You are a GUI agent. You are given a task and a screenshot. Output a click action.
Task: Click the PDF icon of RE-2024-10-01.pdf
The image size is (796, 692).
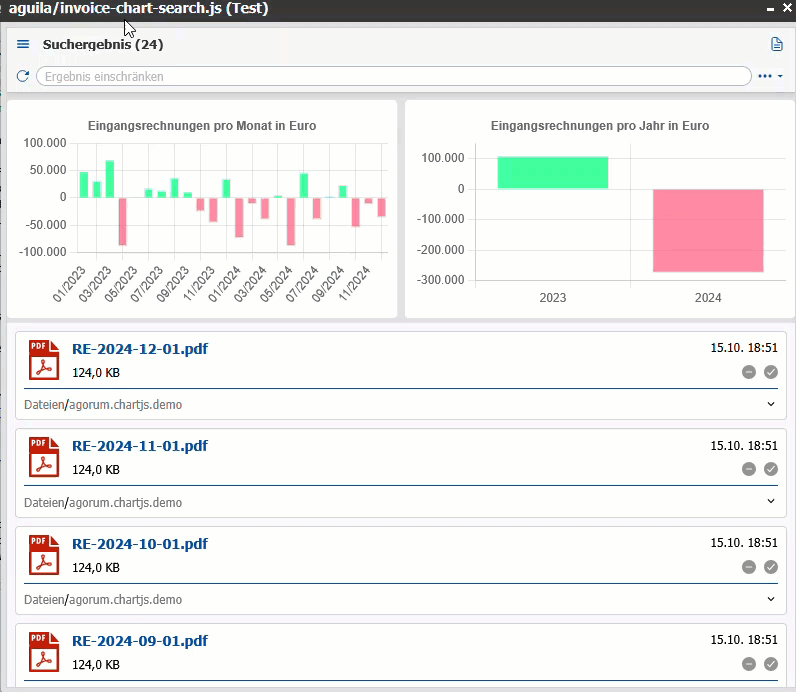(x=43, y=555)
